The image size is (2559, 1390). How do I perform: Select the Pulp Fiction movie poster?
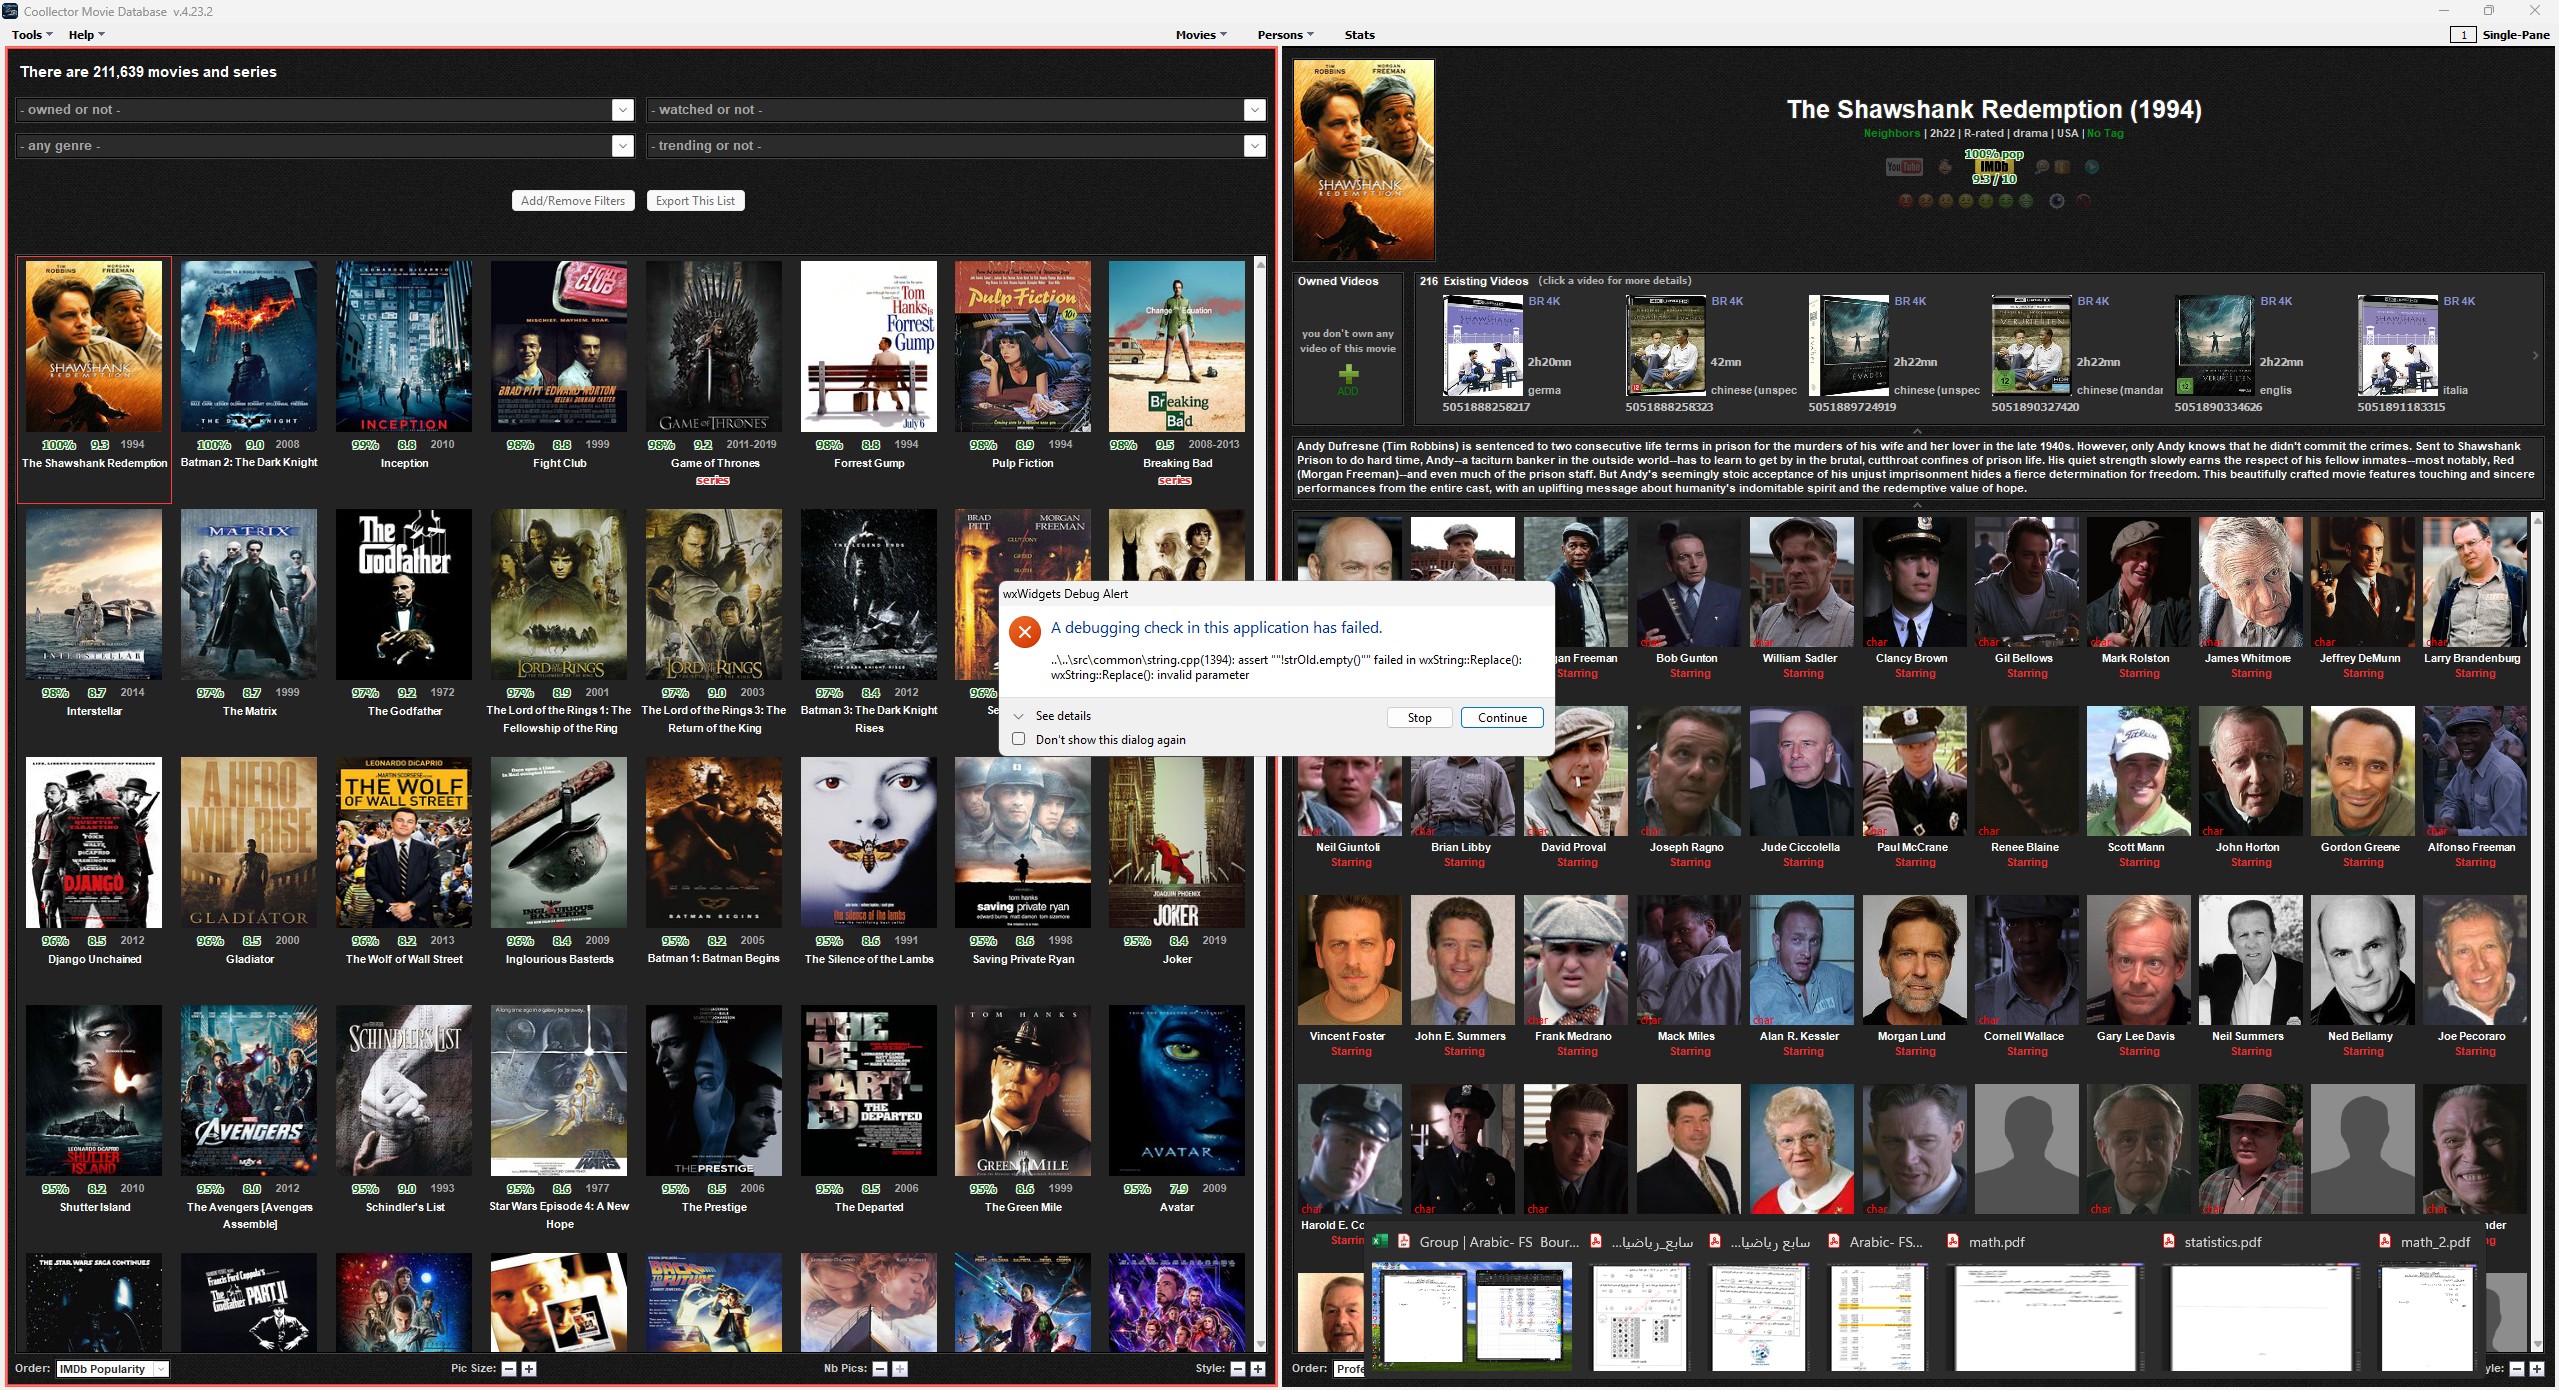pos(1023,346)
